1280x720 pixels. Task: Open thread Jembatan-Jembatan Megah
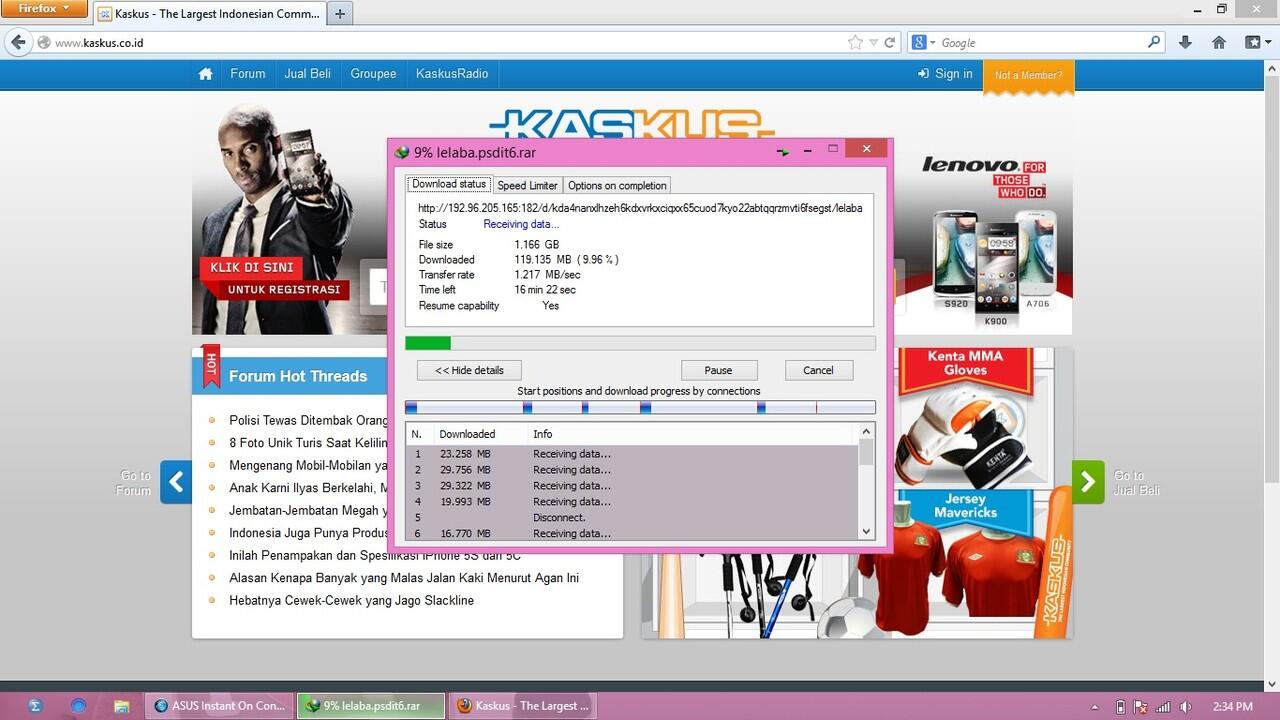tap(308, 510)
